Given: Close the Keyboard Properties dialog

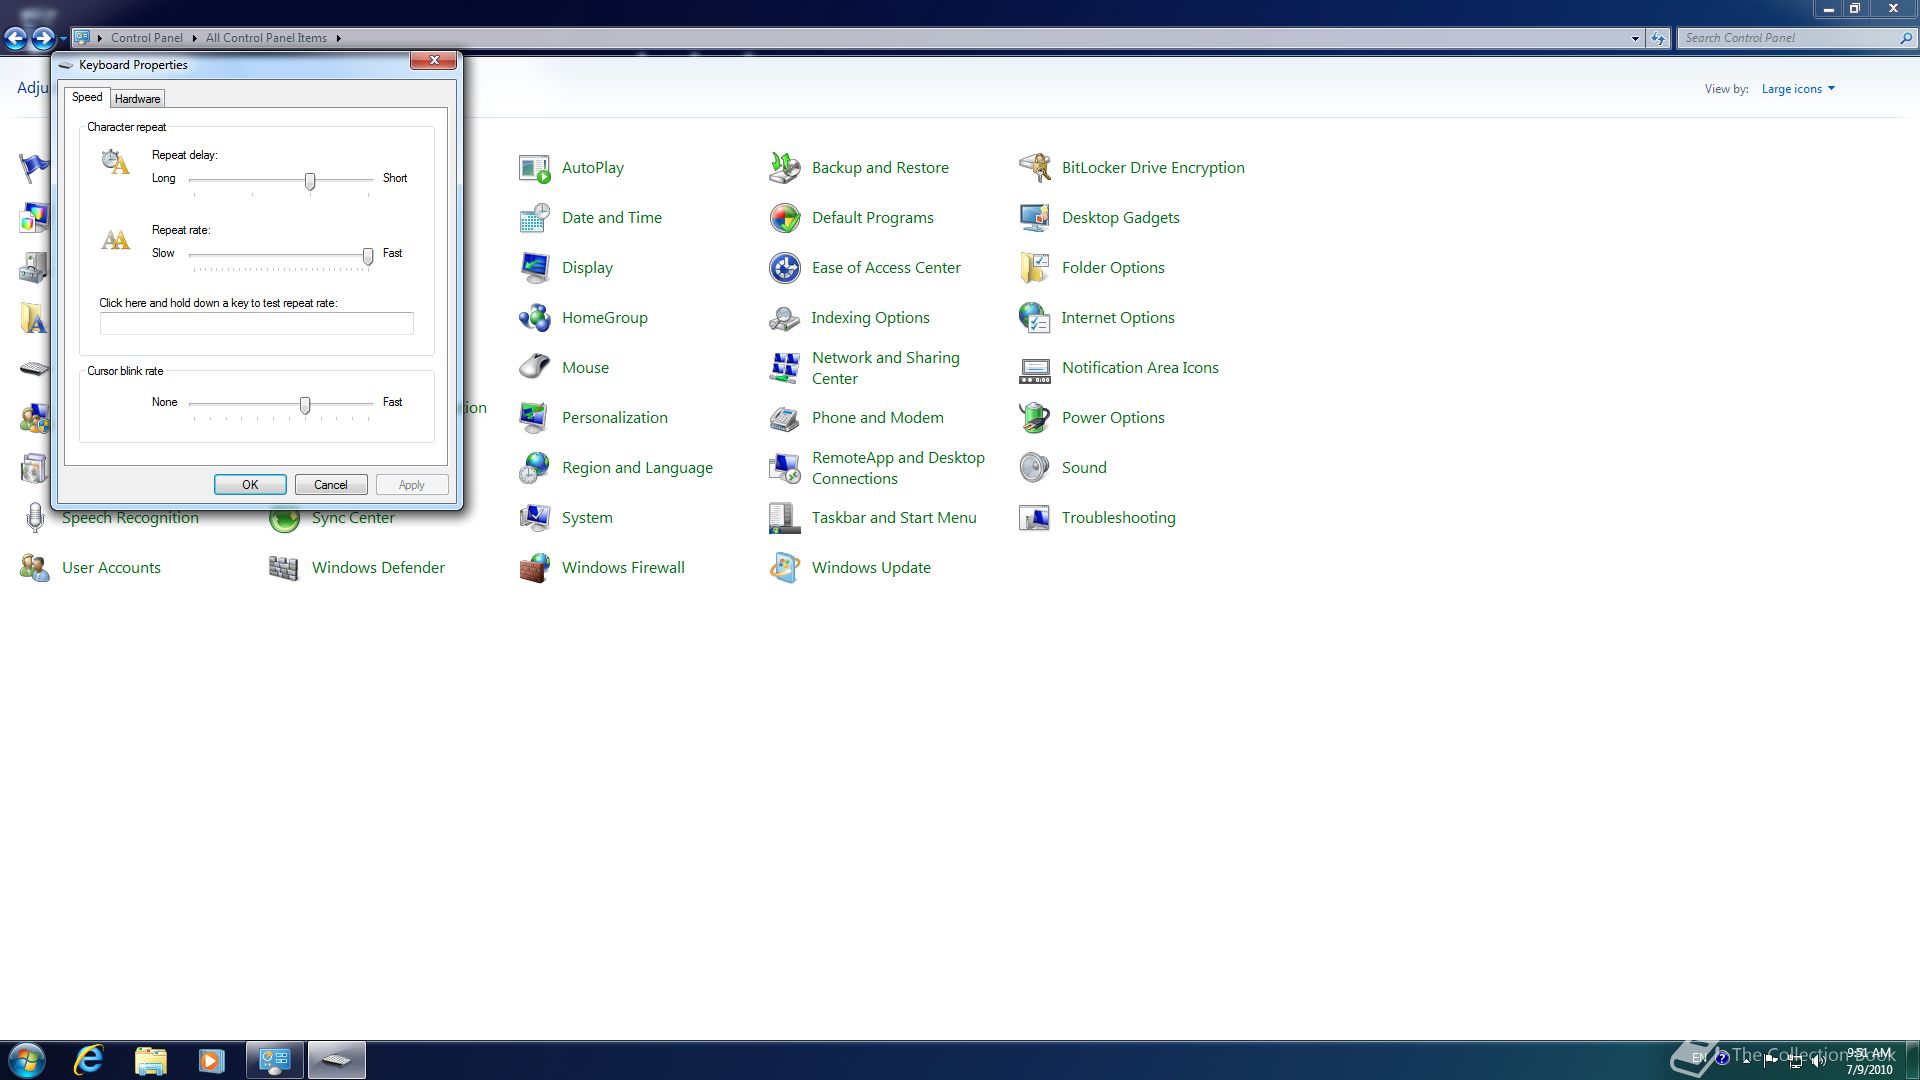Looking at the screenshot, I should click(x=434, y=60).
